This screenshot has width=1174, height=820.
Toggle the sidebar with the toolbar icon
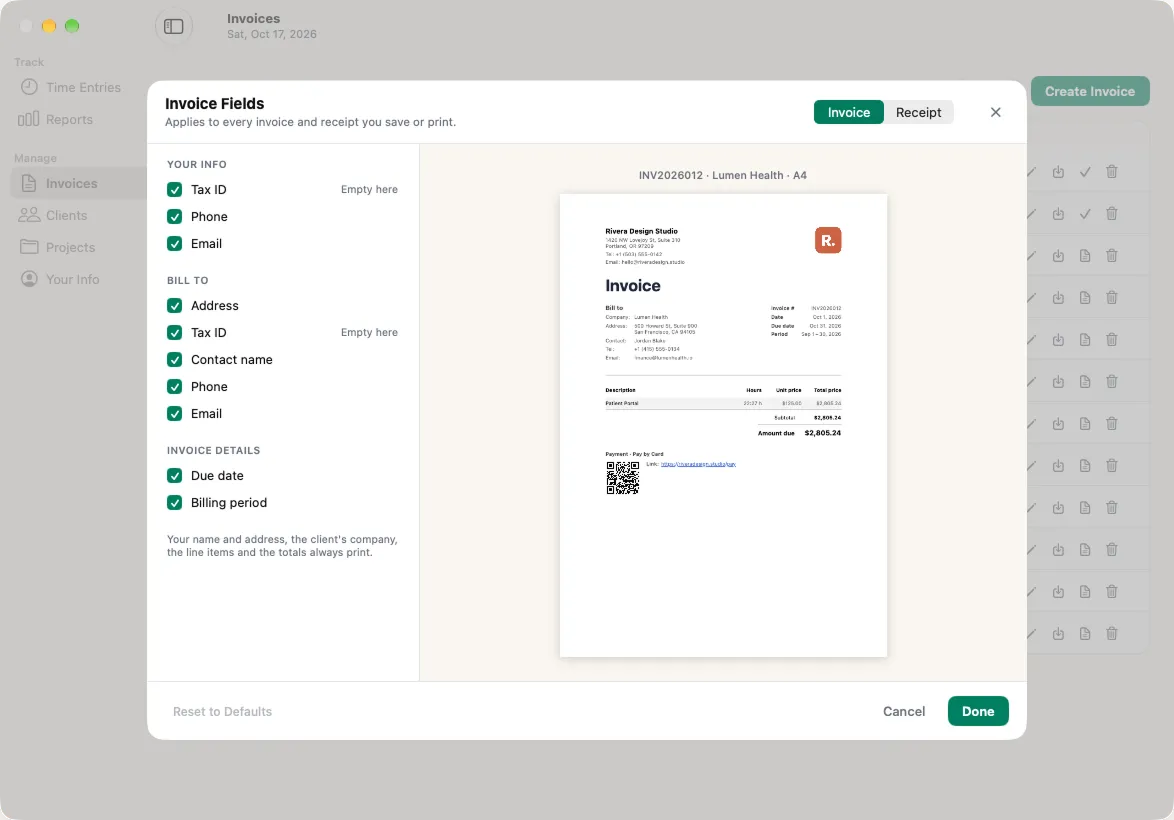[174, 26]
